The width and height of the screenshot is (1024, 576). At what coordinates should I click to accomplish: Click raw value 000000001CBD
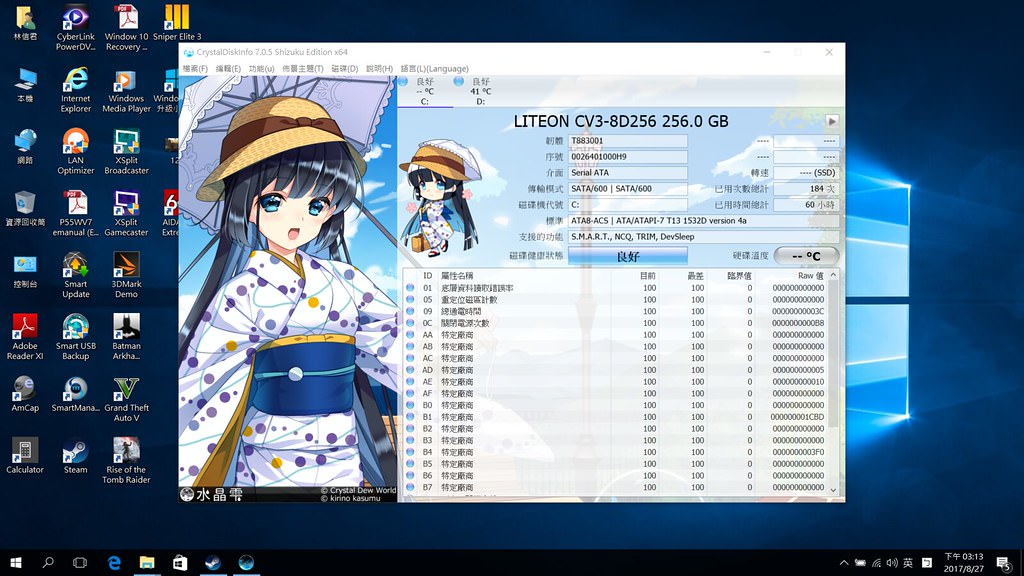click(797, 417)
